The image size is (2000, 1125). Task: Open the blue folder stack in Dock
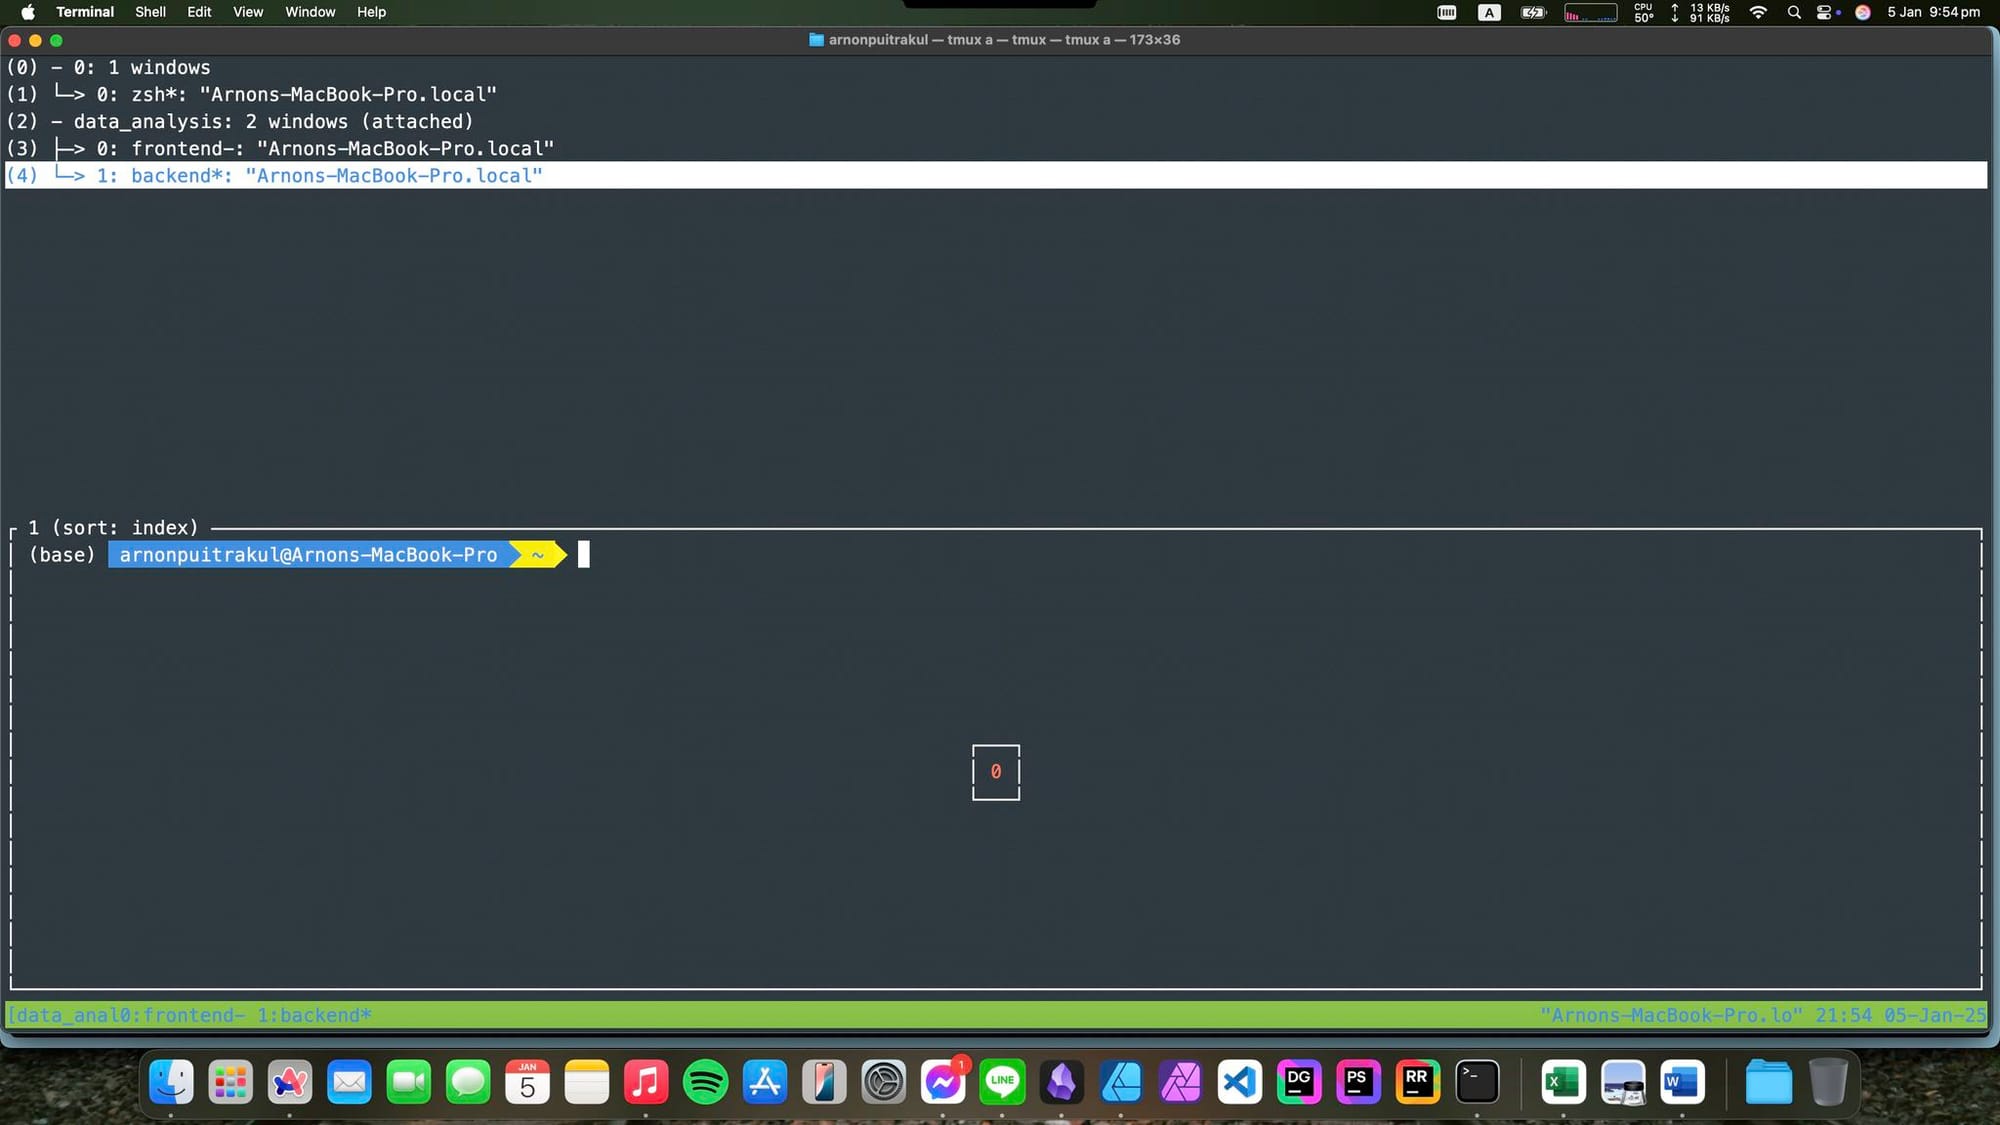pyautogui.click(x=1769, y=1082)
